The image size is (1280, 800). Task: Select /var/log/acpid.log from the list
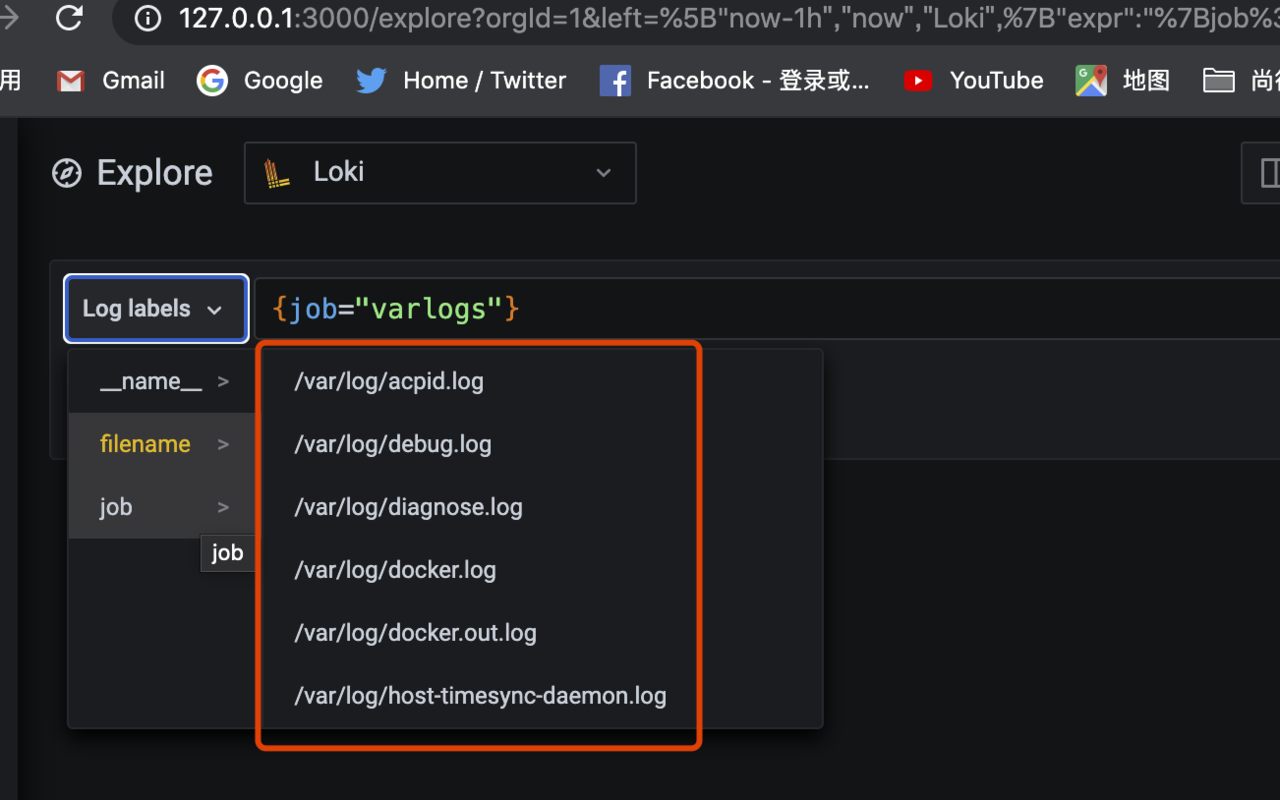coord(389,381)
